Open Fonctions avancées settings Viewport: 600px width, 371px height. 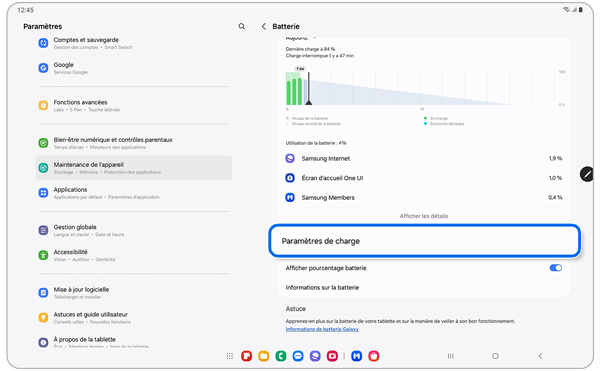tap(134, 105)
